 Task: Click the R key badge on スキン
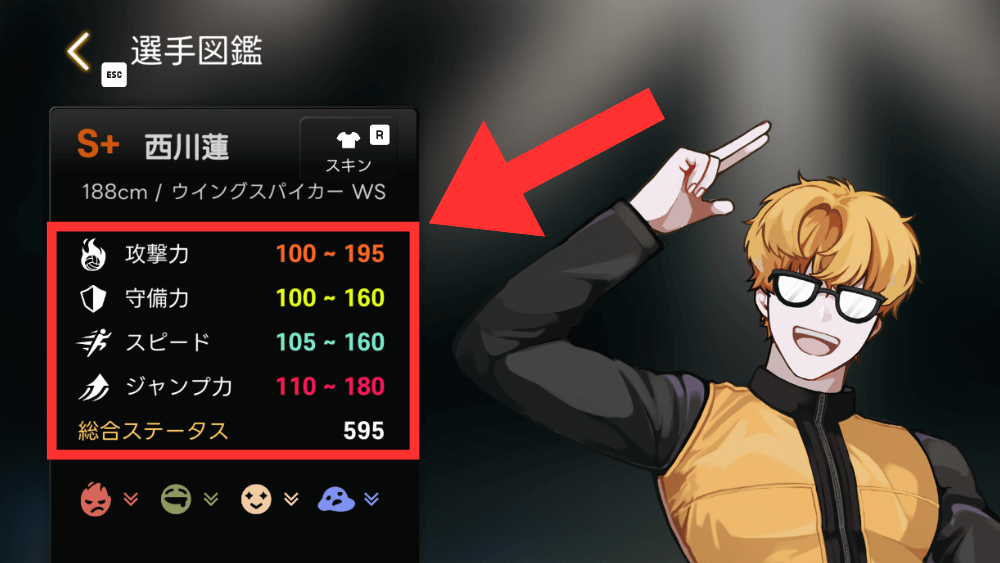click(x=379, y=135)
